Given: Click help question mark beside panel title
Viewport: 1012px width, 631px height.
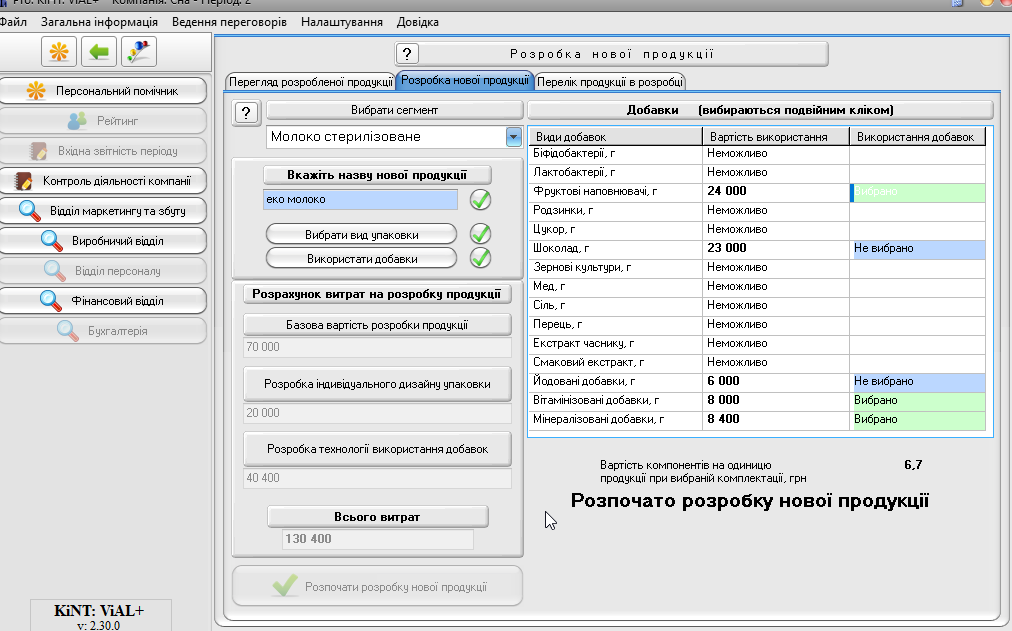Looking at the screenshot, I should tap(407, 54).
